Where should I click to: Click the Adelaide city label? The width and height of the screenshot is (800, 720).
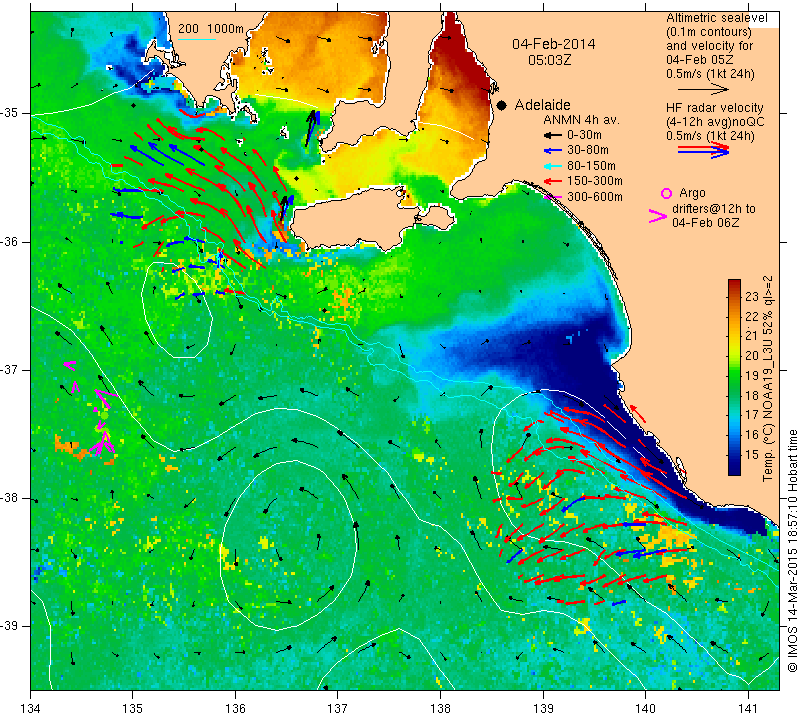[542, 105]
